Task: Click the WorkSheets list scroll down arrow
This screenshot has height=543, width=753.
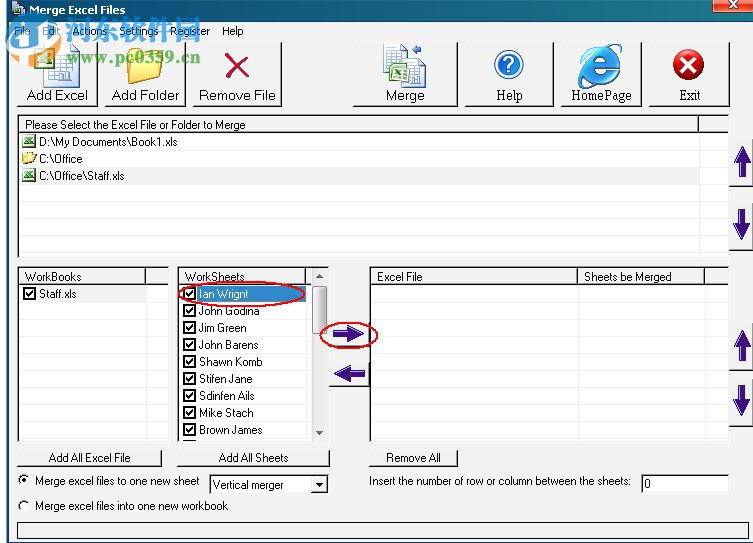Action: pos(319,433)
